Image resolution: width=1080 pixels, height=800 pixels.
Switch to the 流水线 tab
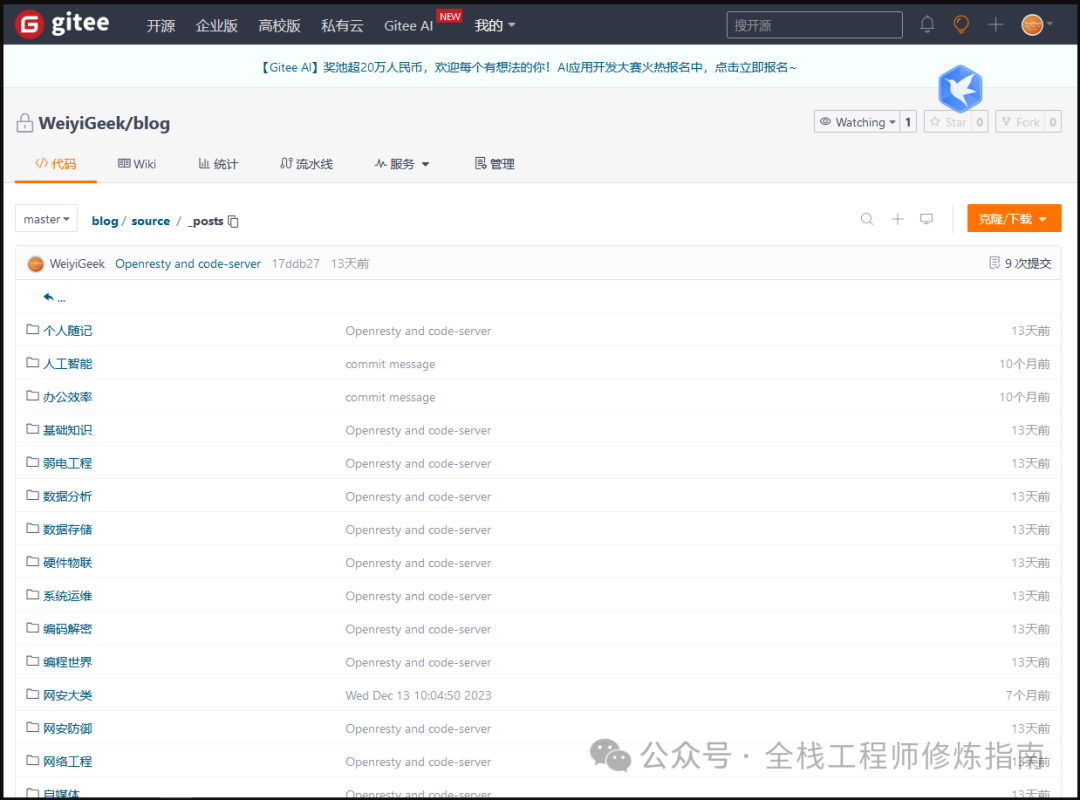pos(307,164)
